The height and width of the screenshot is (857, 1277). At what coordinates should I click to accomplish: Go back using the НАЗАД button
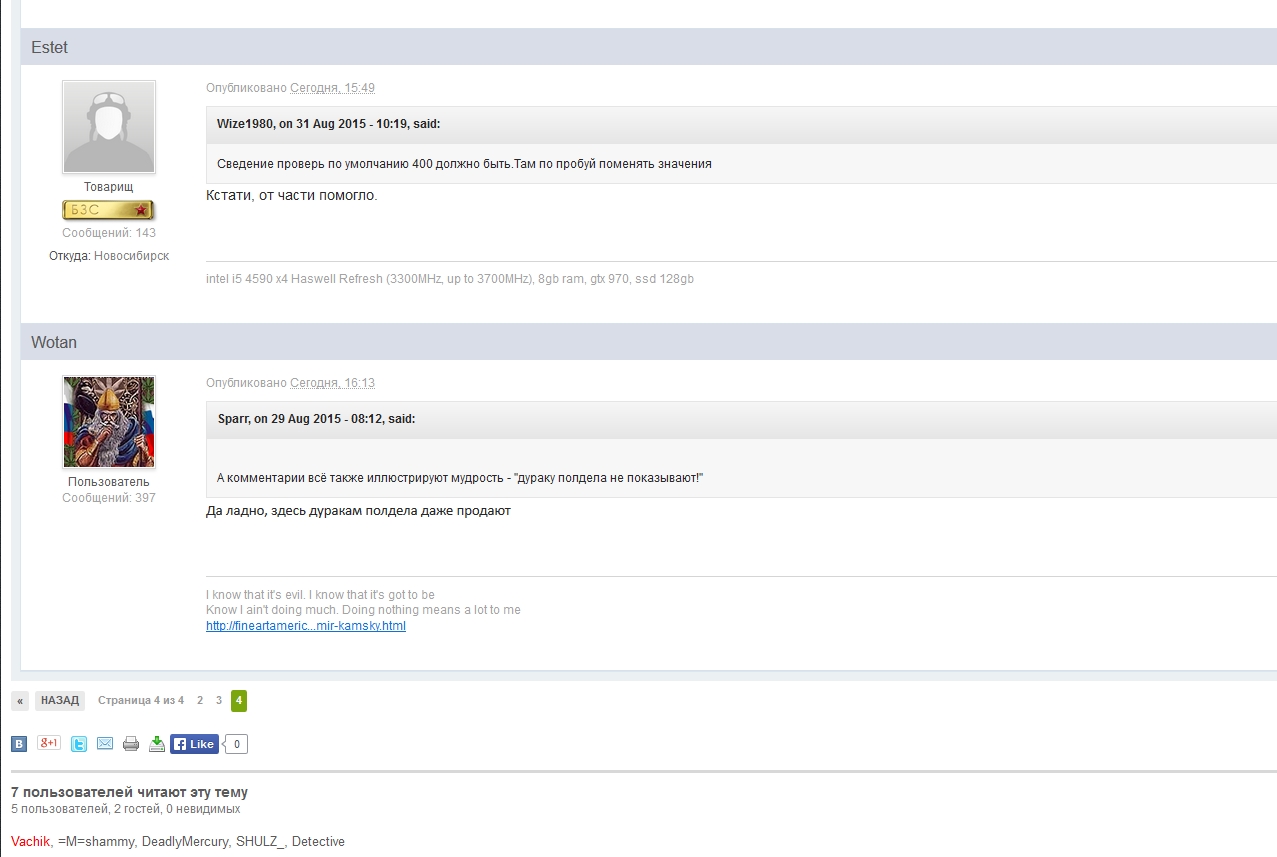tap(60, 701)
